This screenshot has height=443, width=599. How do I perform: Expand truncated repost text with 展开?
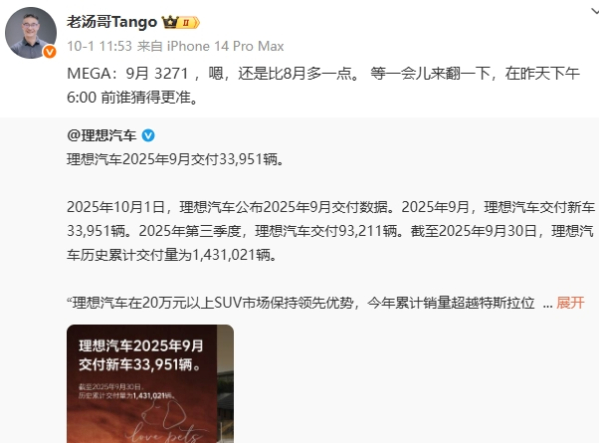[570, 302]
